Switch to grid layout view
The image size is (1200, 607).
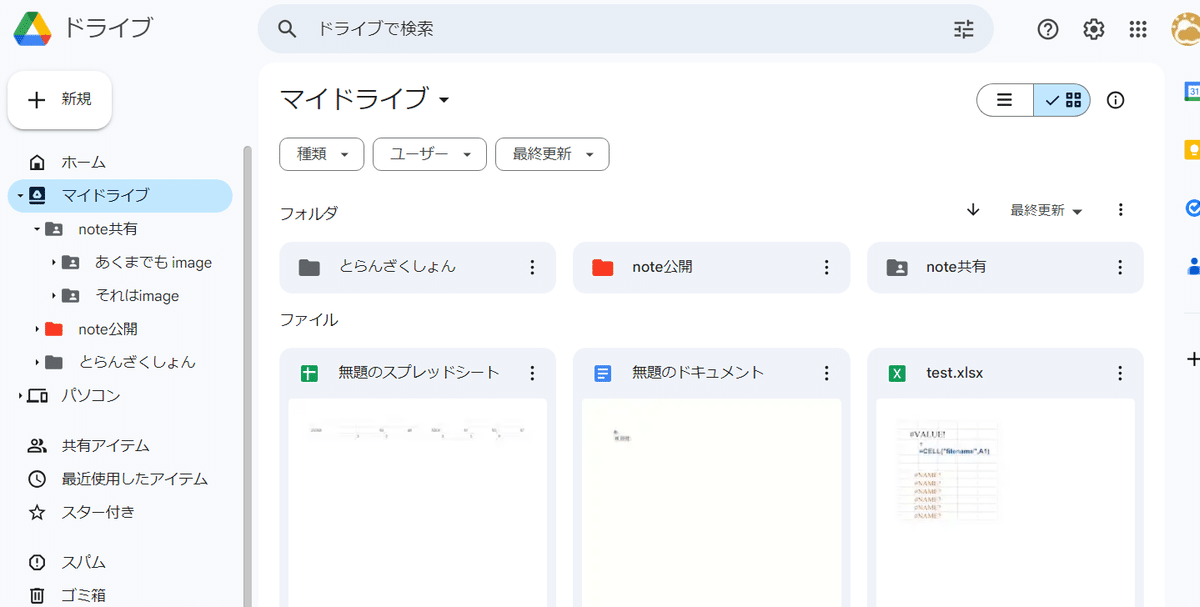point(1063,100)
